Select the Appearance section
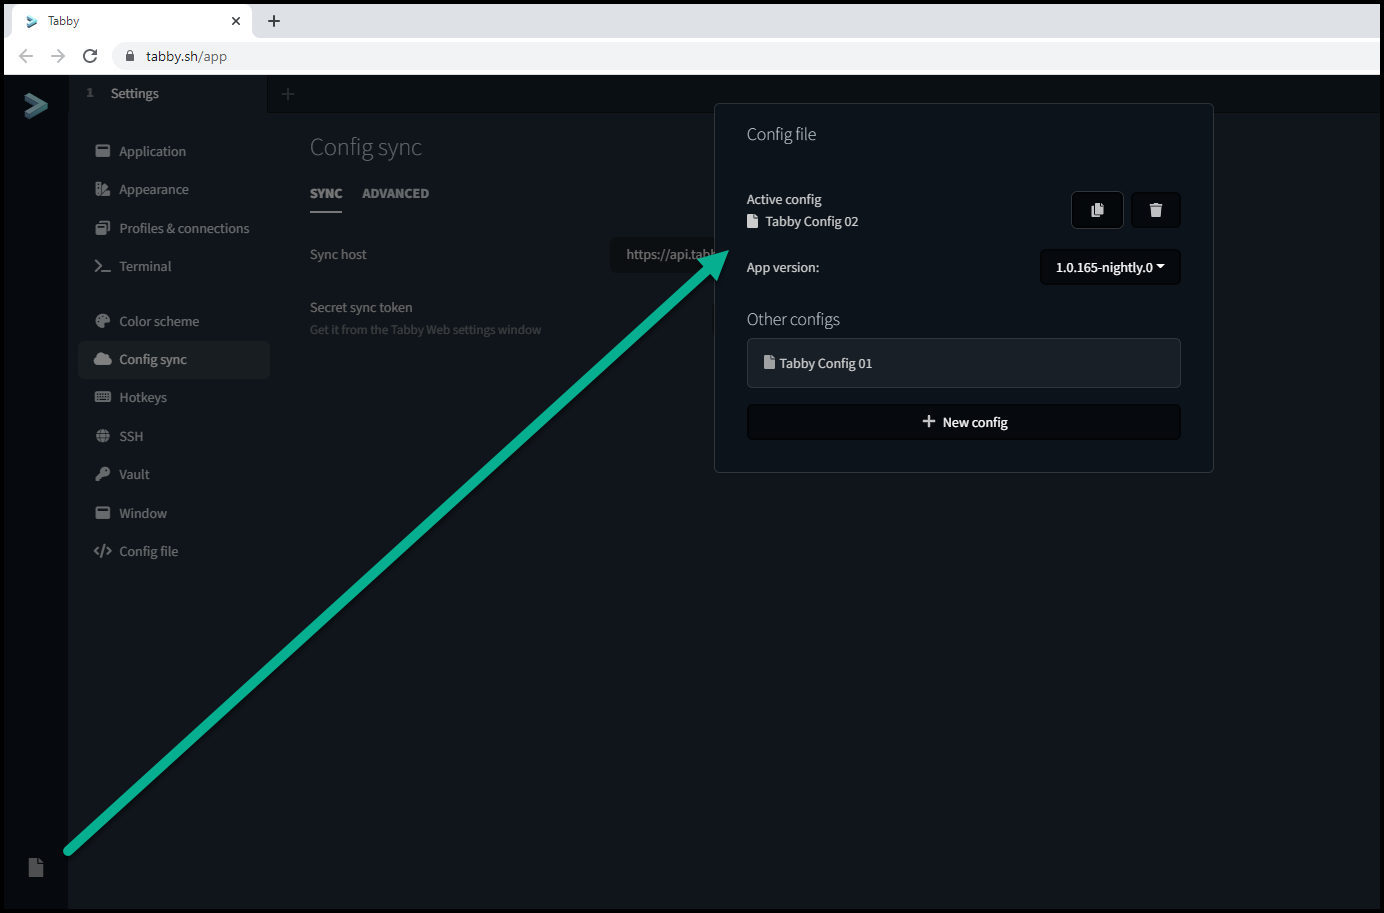Screen dimensions: 1384x913 [x=153, y=189]
